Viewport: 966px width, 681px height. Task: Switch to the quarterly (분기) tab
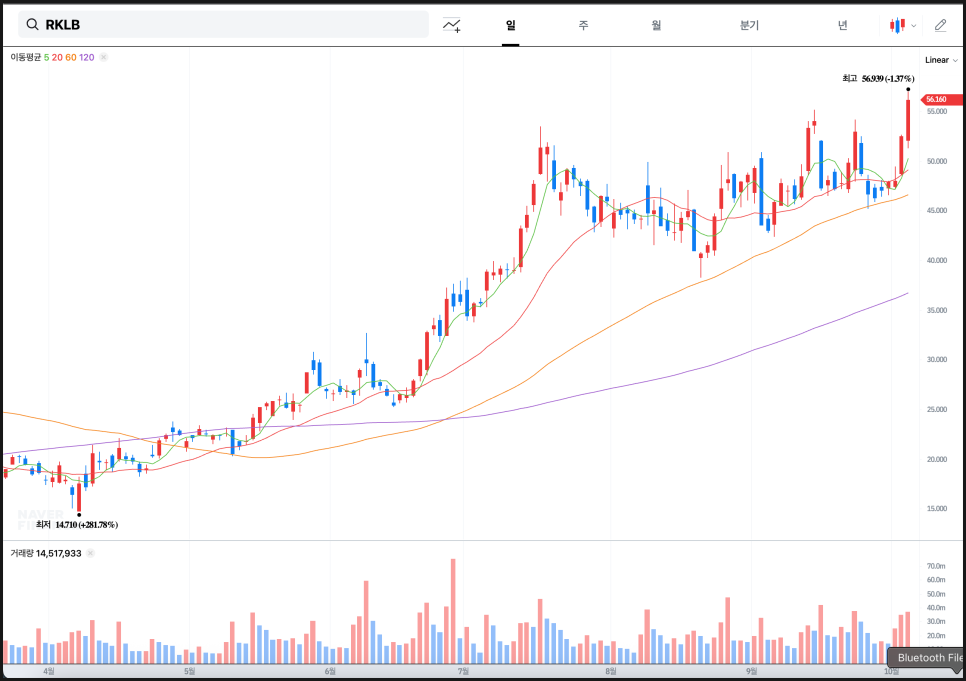pos(749,25)
